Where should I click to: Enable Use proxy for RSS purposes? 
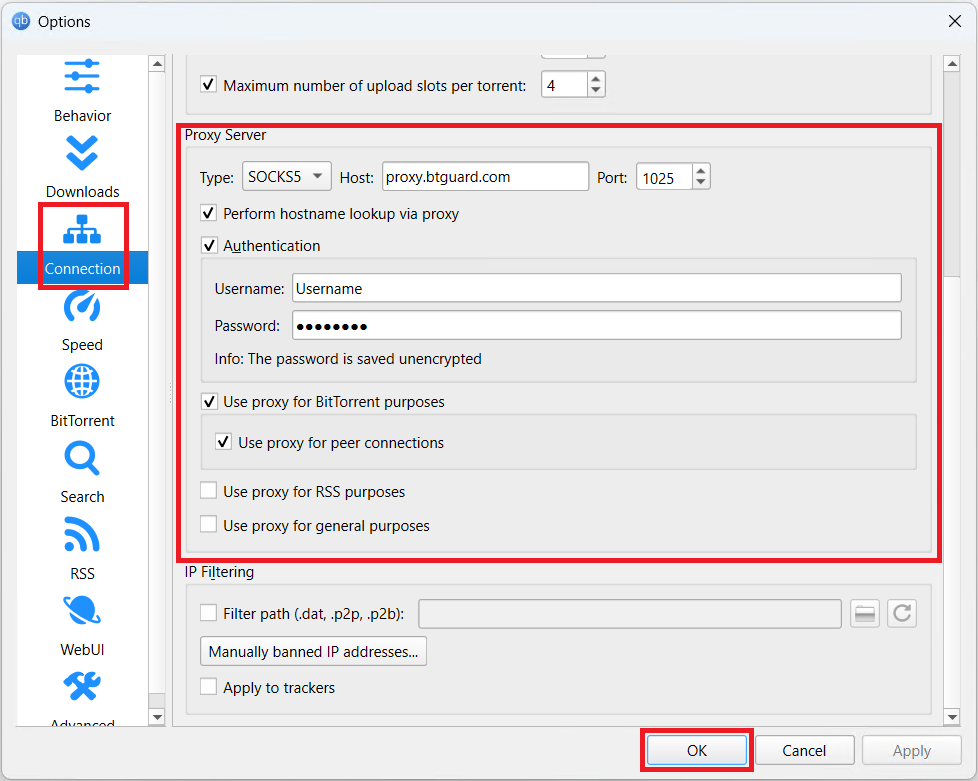(x=209, y=491)
